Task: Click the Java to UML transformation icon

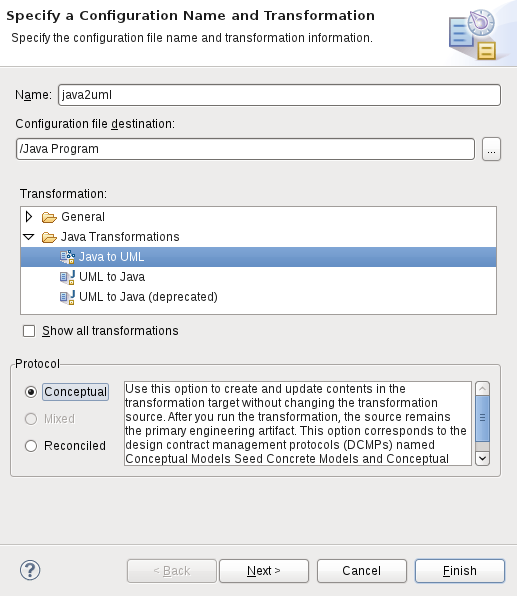Action: point(67,257)
